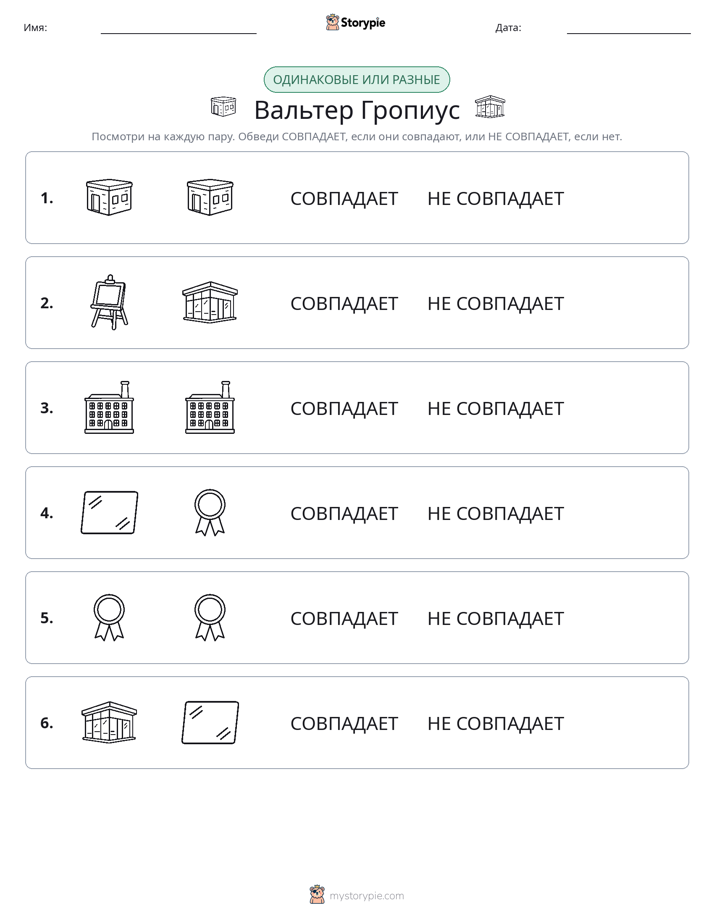Select СОВПАДАЕТ for row 5
This screenshot has height=924, width=714.
pyautogui.click(x=344, y=618)
